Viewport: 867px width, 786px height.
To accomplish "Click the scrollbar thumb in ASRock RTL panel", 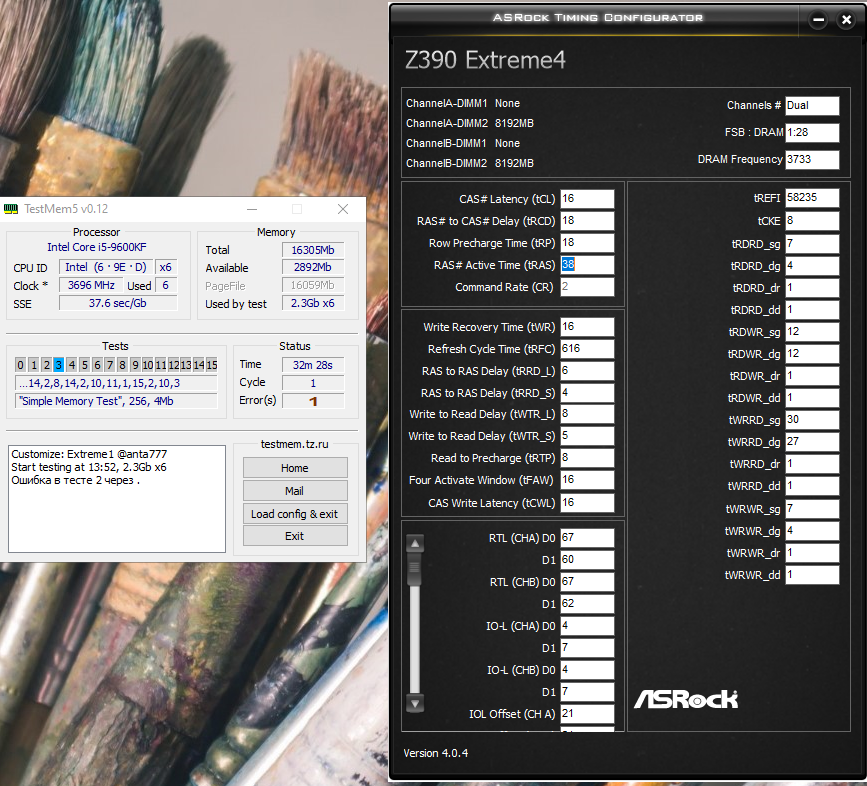I will pyautogui.click(x=415, y=569).
